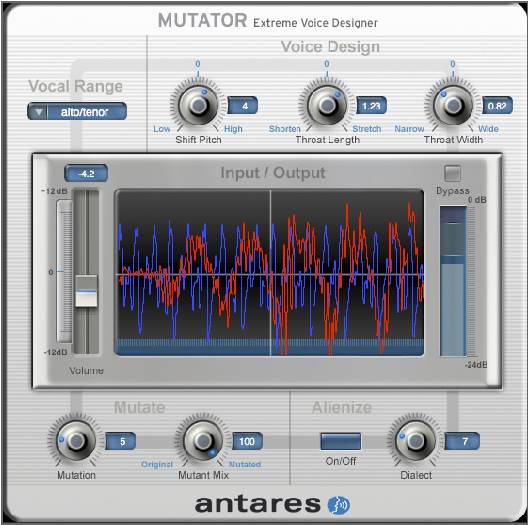The height and width of the screenshot is (525, 528).
Task: Toggle the Bypass checkbox
Action: click(452, 173)
